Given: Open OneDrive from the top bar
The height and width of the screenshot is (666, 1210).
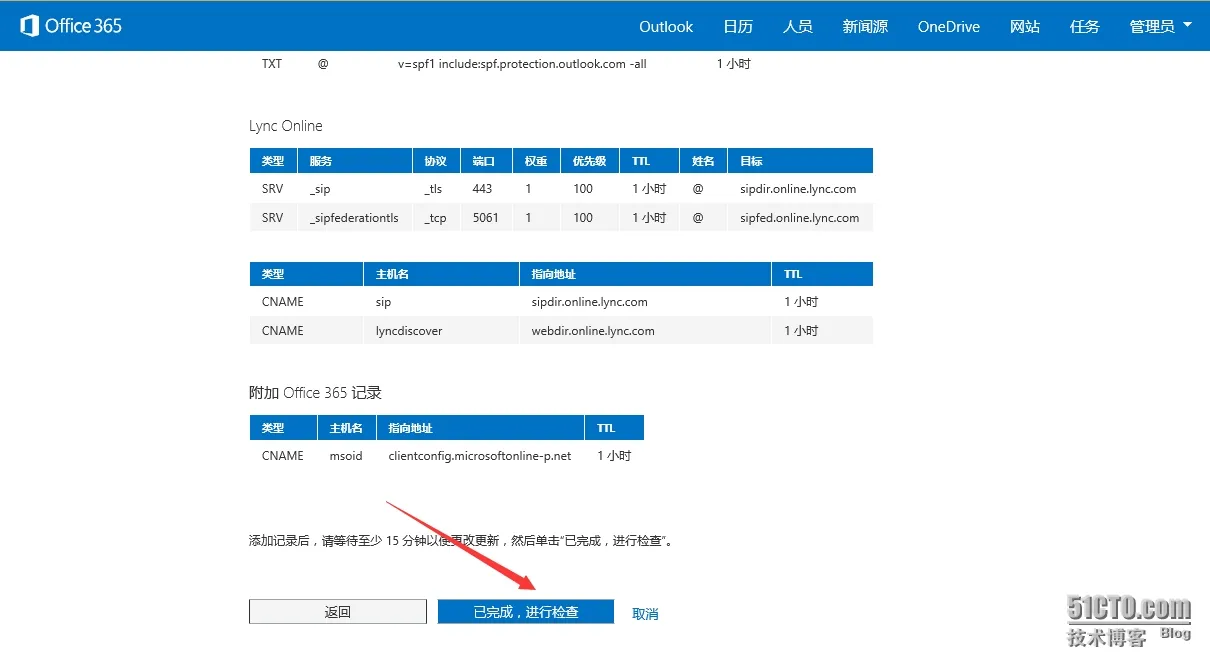Looking at the screenshot, I should tap(949, 27).
